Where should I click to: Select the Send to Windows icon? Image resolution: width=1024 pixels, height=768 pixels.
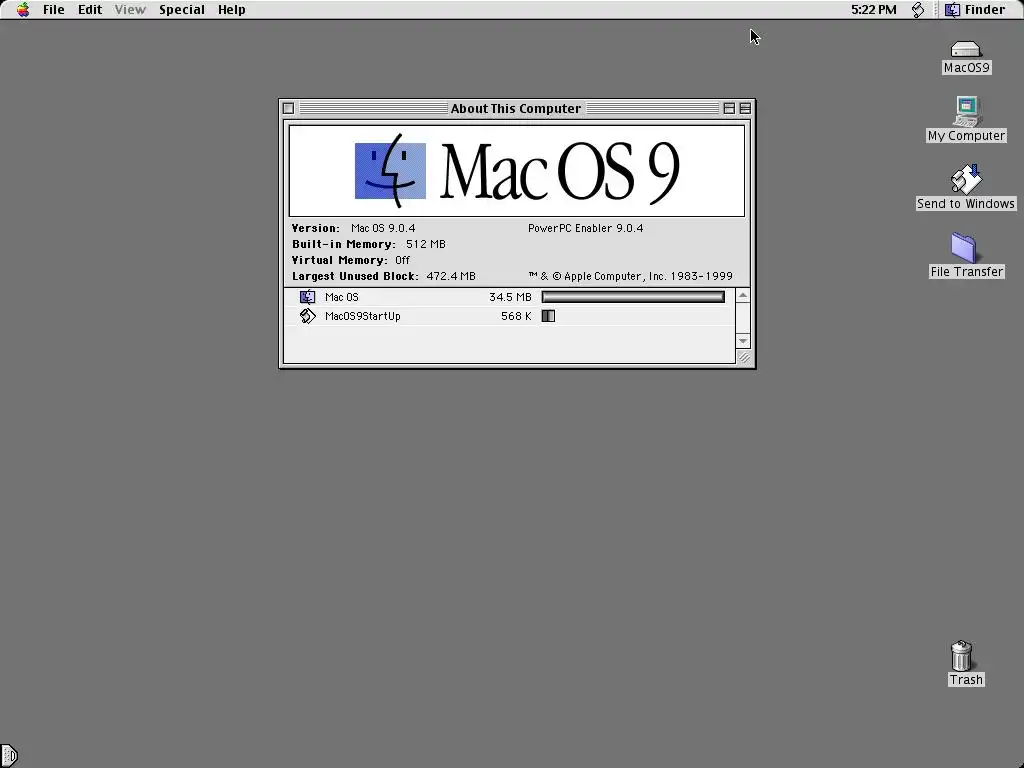[966, 179]
